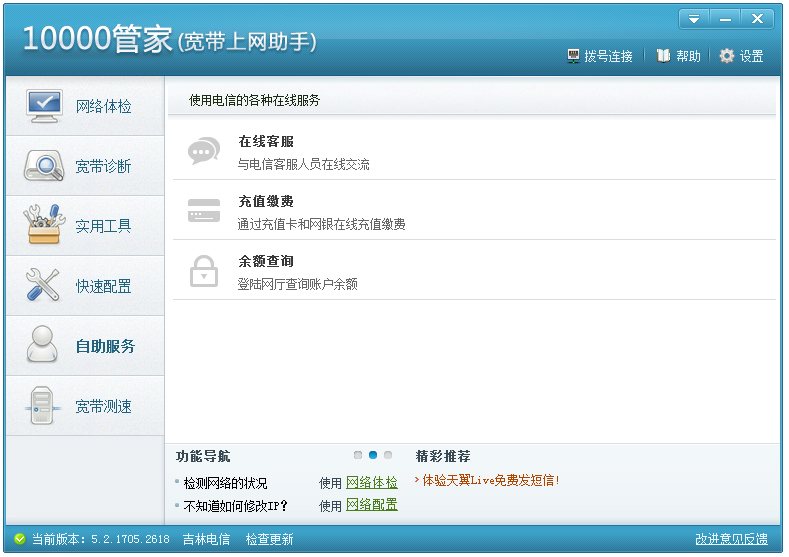Open the 实用工具 toolbox icon
The height and width of the screenshot is (557, 789).
pos(43,226)
